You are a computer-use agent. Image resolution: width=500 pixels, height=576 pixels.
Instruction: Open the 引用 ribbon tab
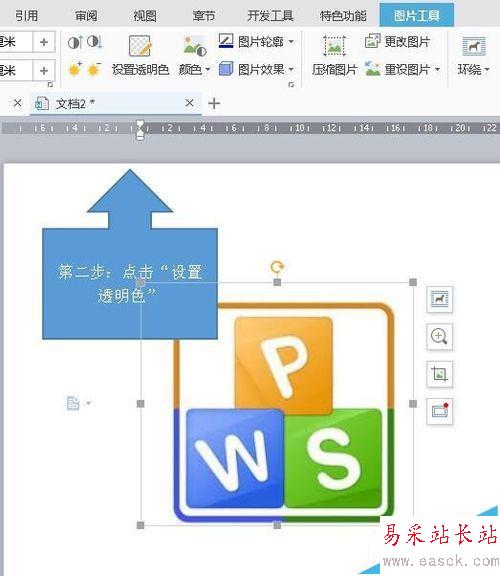coord(26,15)
